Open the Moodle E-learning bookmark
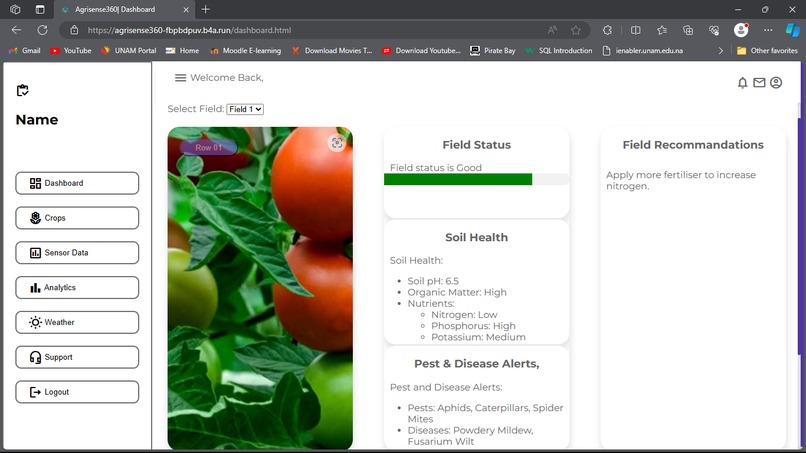Screen dimensions: 806x453 [246, 50]
